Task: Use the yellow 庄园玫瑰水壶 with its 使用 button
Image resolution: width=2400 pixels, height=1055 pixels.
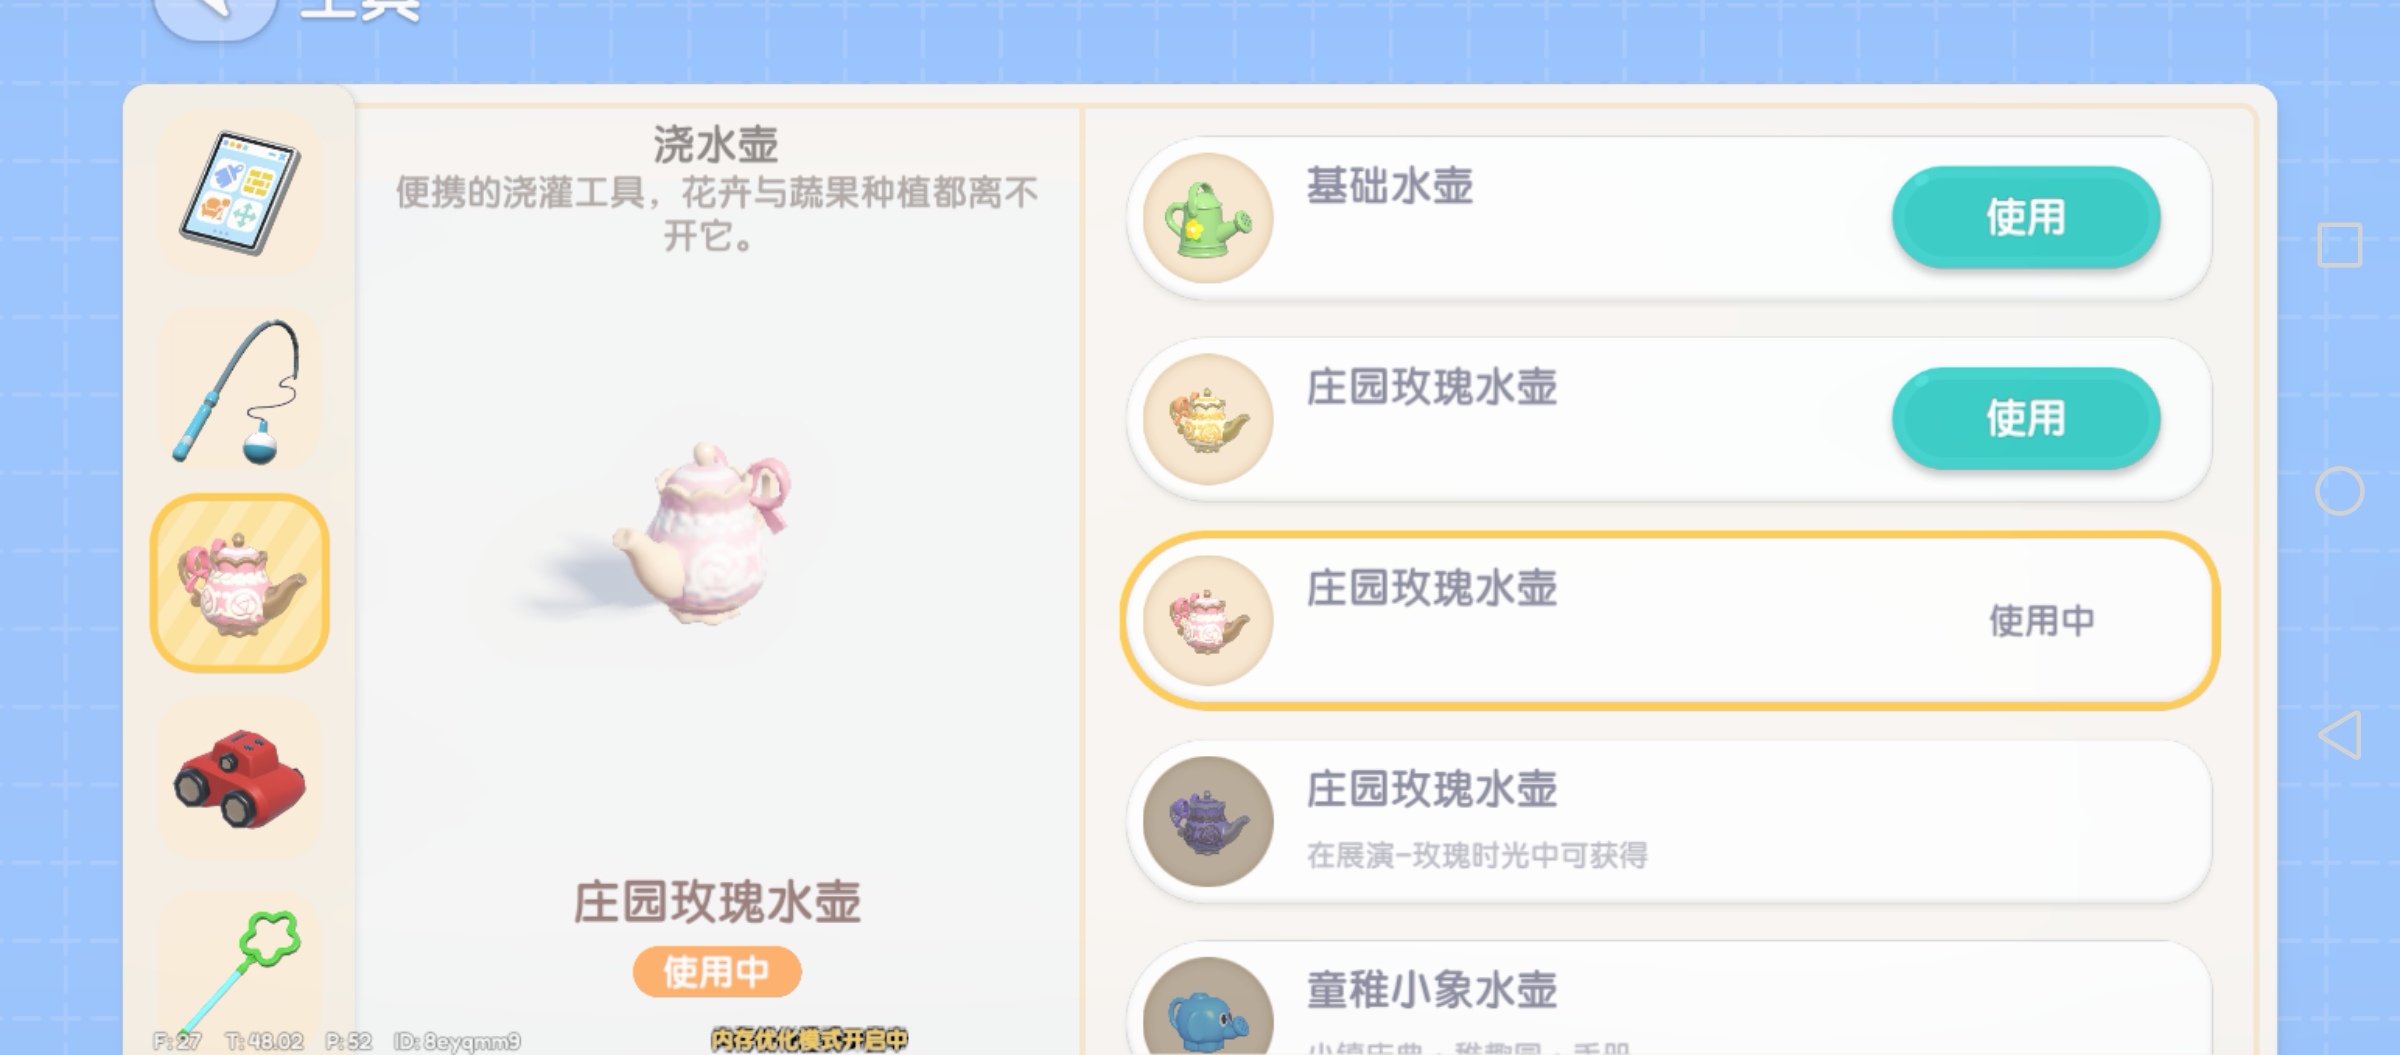Action: coord(2026,418)
